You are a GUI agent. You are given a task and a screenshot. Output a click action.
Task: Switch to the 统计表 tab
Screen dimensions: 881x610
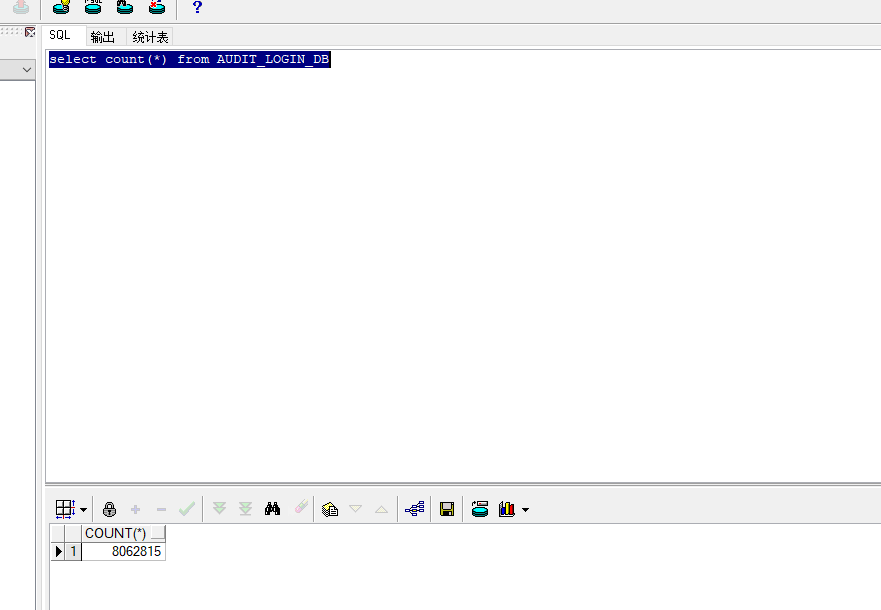point(150,37)
